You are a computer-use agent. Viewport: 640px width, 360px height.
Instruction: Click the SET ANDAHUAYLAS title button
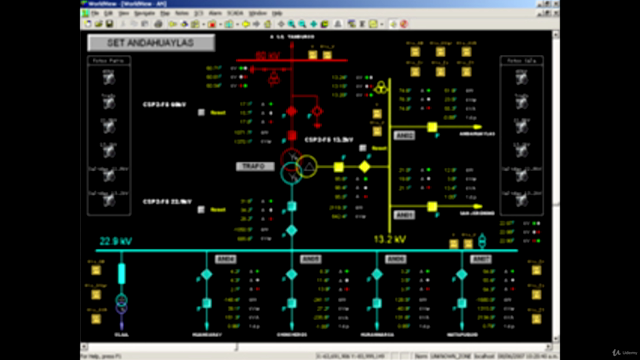point(151,43)
